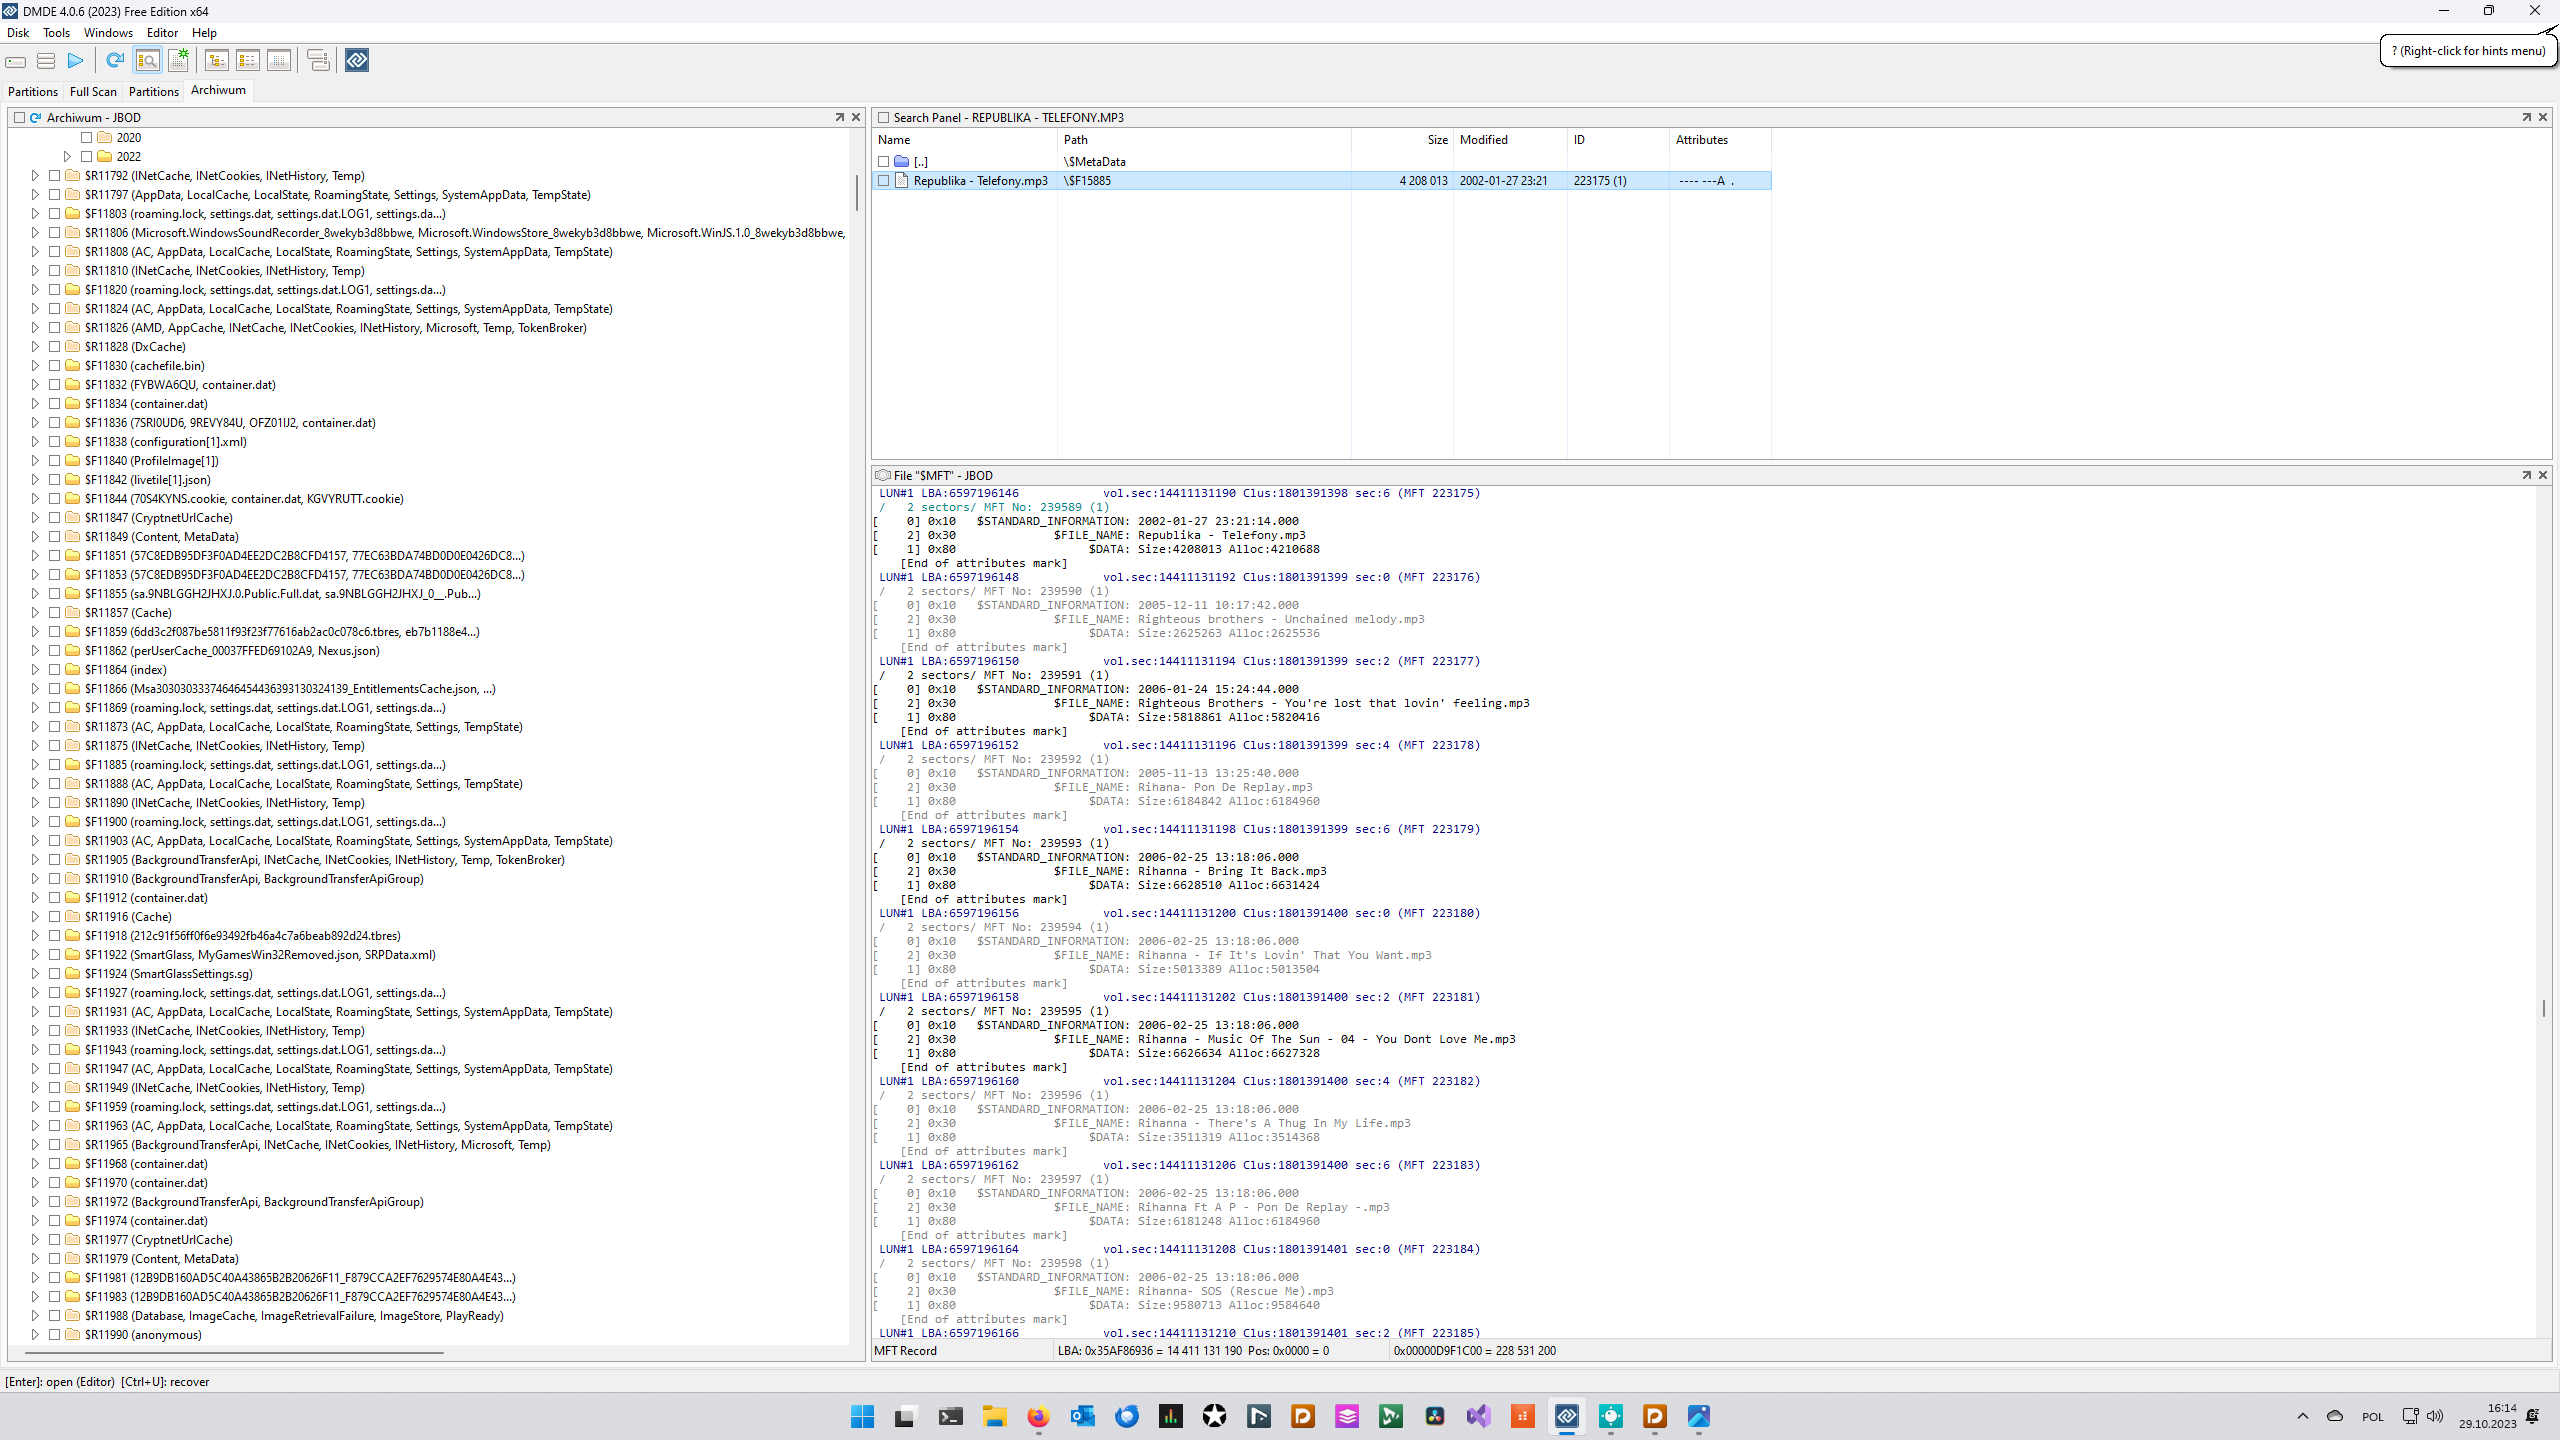Select the Republika - Telefony.mp3 row

(x=1321, y=181)
